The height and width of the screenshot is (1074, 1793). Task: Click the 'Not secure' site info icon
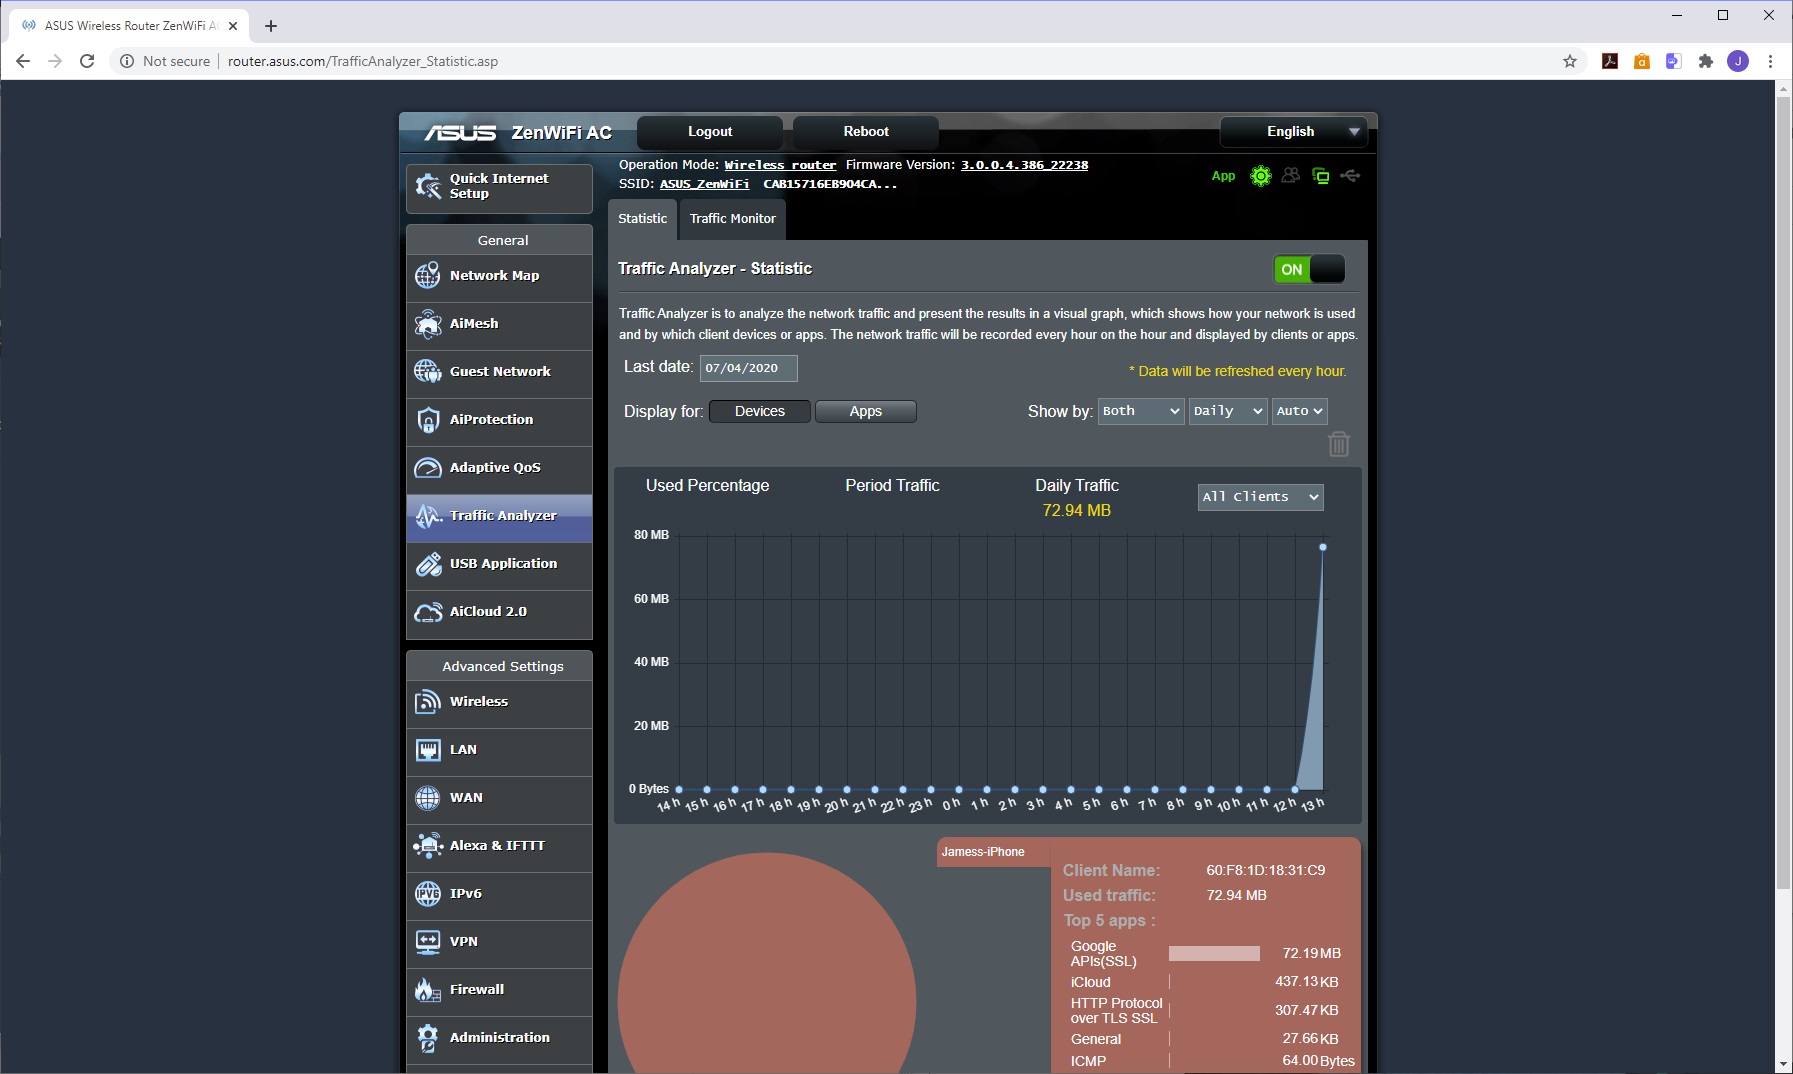(x=127, y=61)
